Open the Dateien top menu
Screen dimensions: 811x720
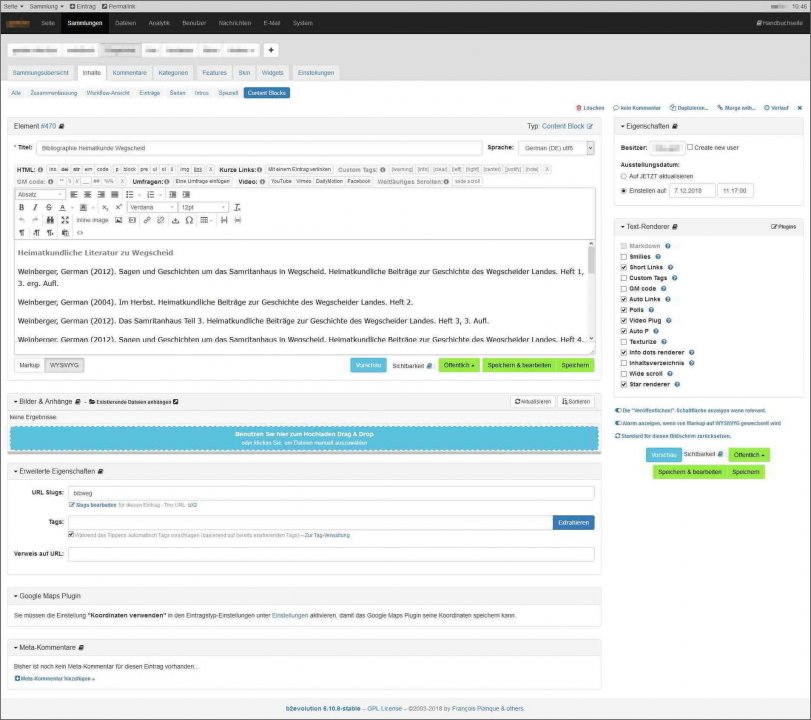(125, 23)
